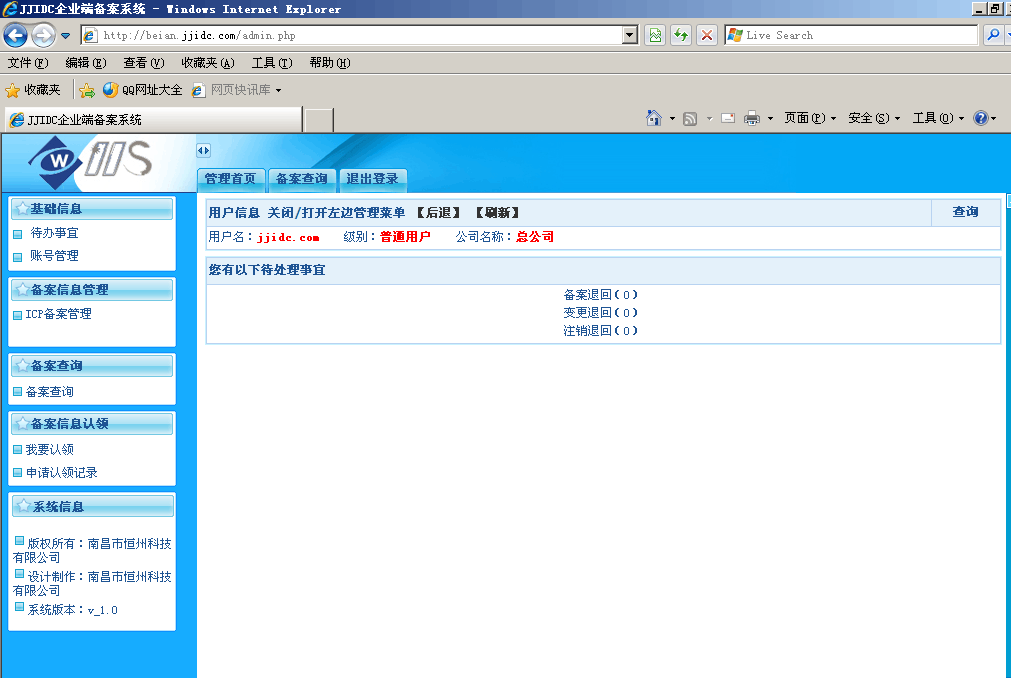
Task: Switch to the 备案查询 tab
Action: [x=301, y=180]
